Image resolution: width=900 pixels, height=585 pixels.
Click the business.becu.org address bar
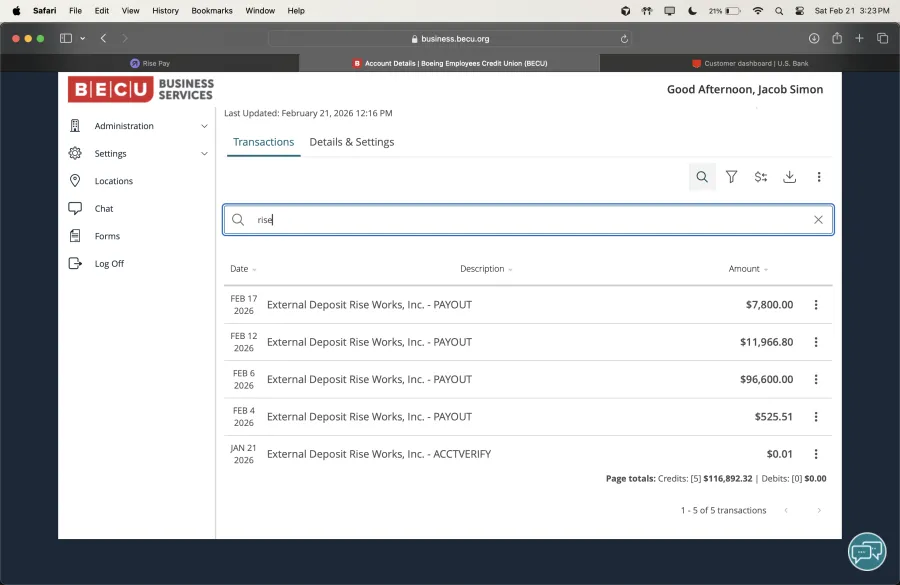click(450, 38)
